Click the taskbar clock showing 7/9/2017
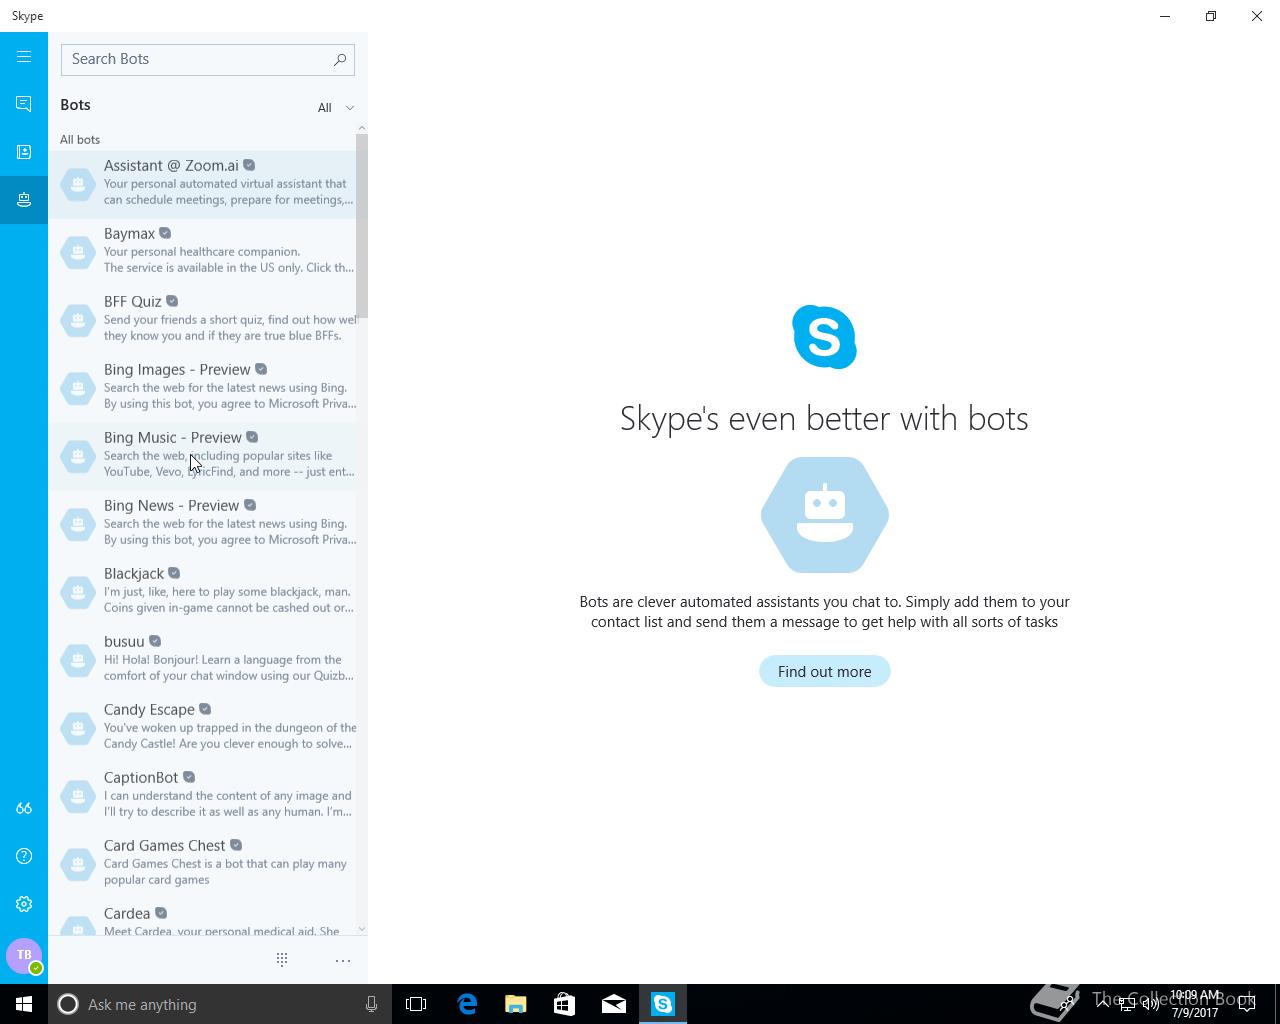 1195,1004
